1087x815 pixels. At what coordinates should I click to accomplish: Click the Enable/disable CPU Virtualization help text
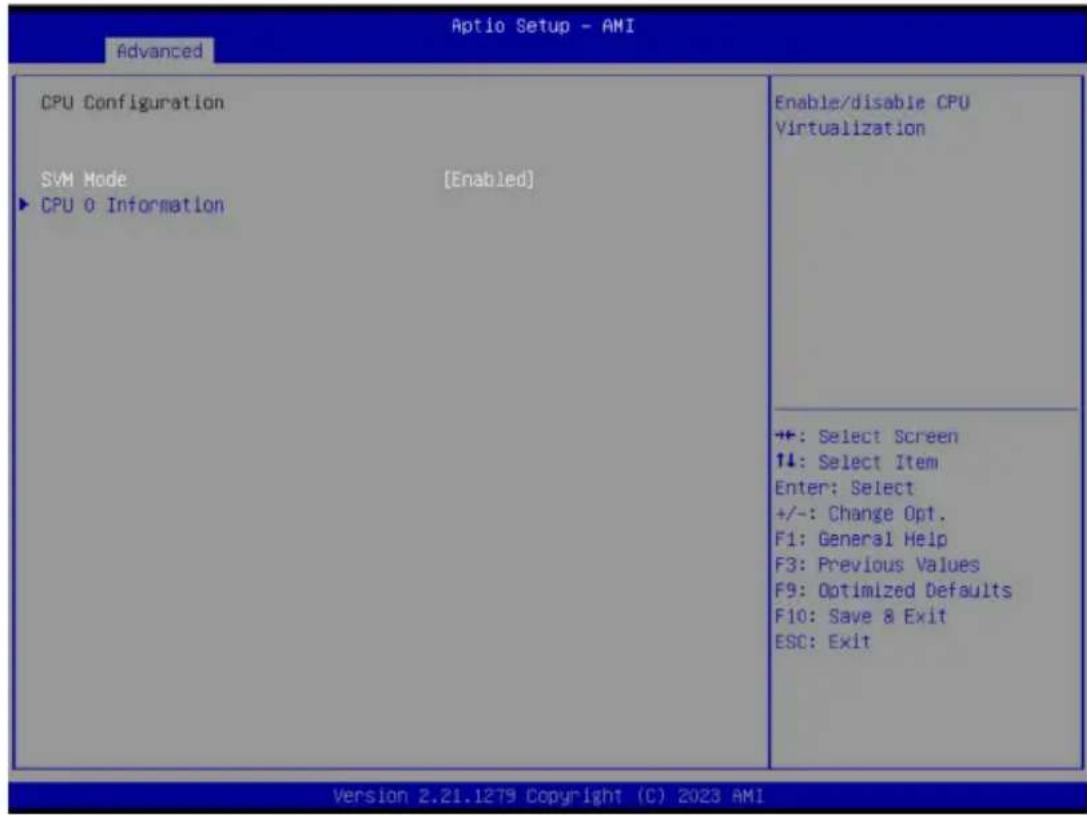(872, 116)
